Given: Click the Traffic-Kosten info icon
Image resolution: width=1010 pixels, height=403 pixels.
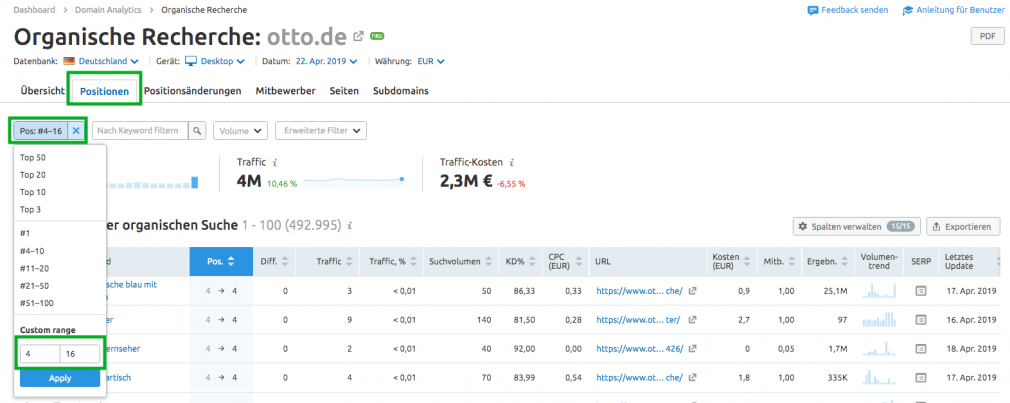Looking at the screenshot, I should pyautogui.click(x=511, y=164).
